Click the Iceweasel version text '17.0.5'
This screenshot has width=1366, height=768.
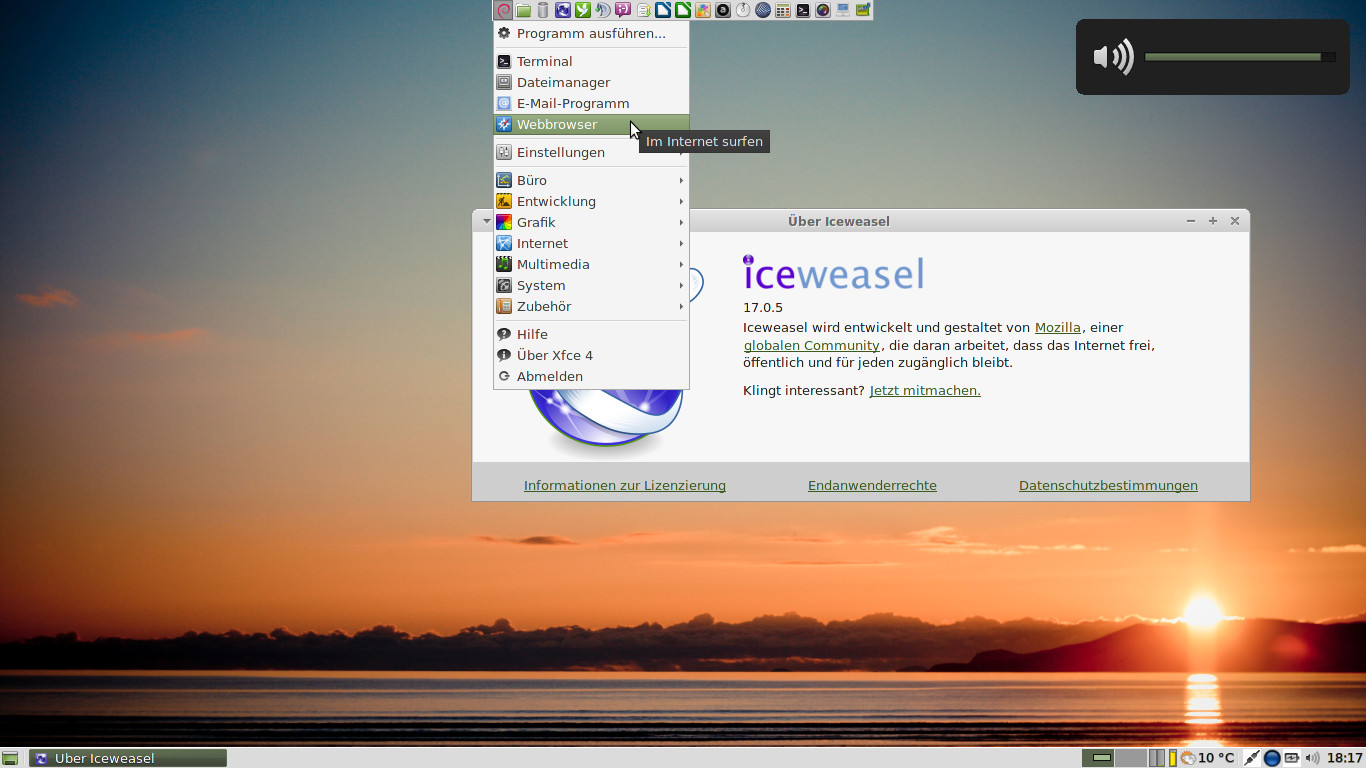763,307
